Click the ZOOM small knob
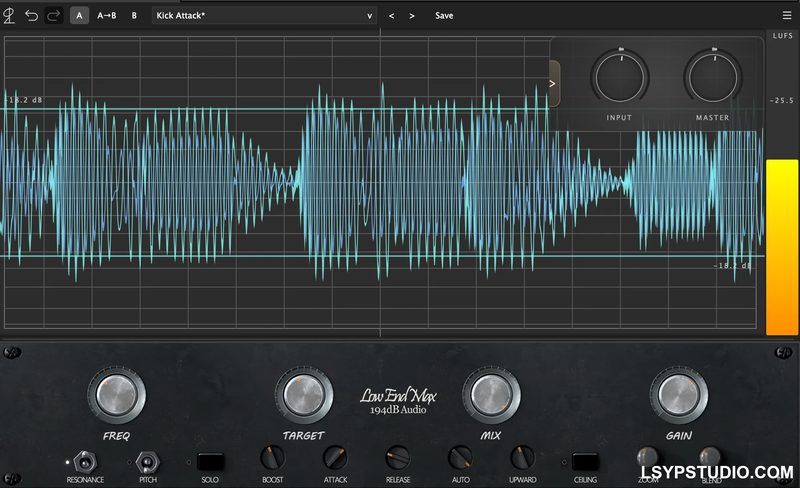The image size is (800, 488). click(x=647, y=456)
